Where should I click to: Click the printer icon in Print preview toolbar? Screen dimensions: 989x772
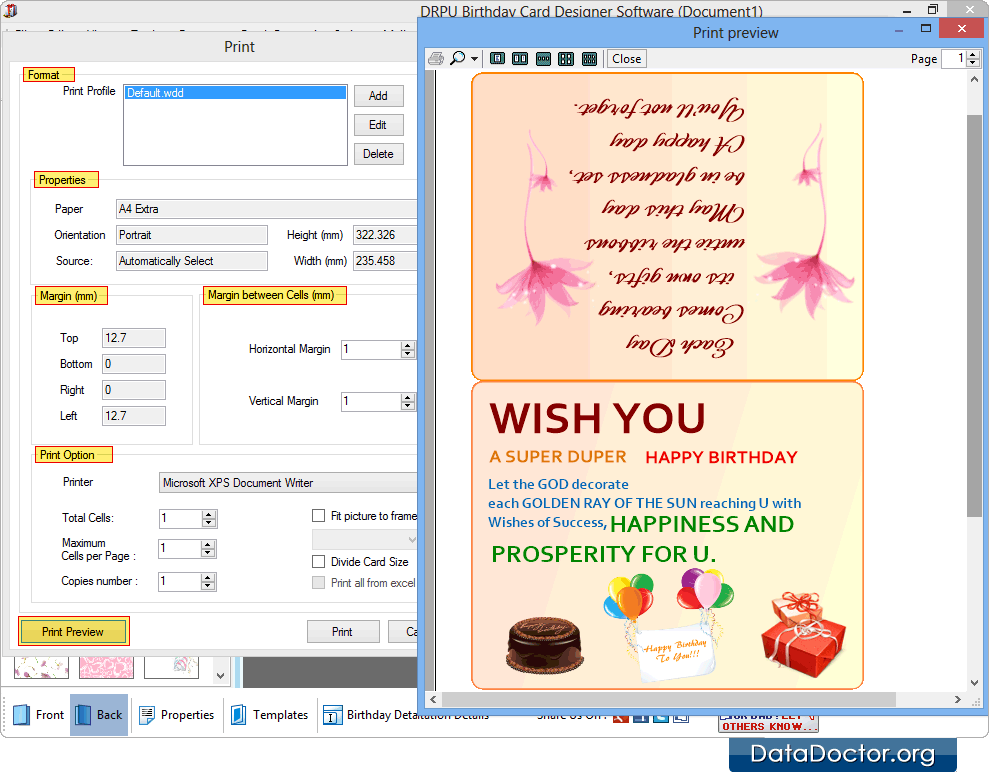coord(436,59)
